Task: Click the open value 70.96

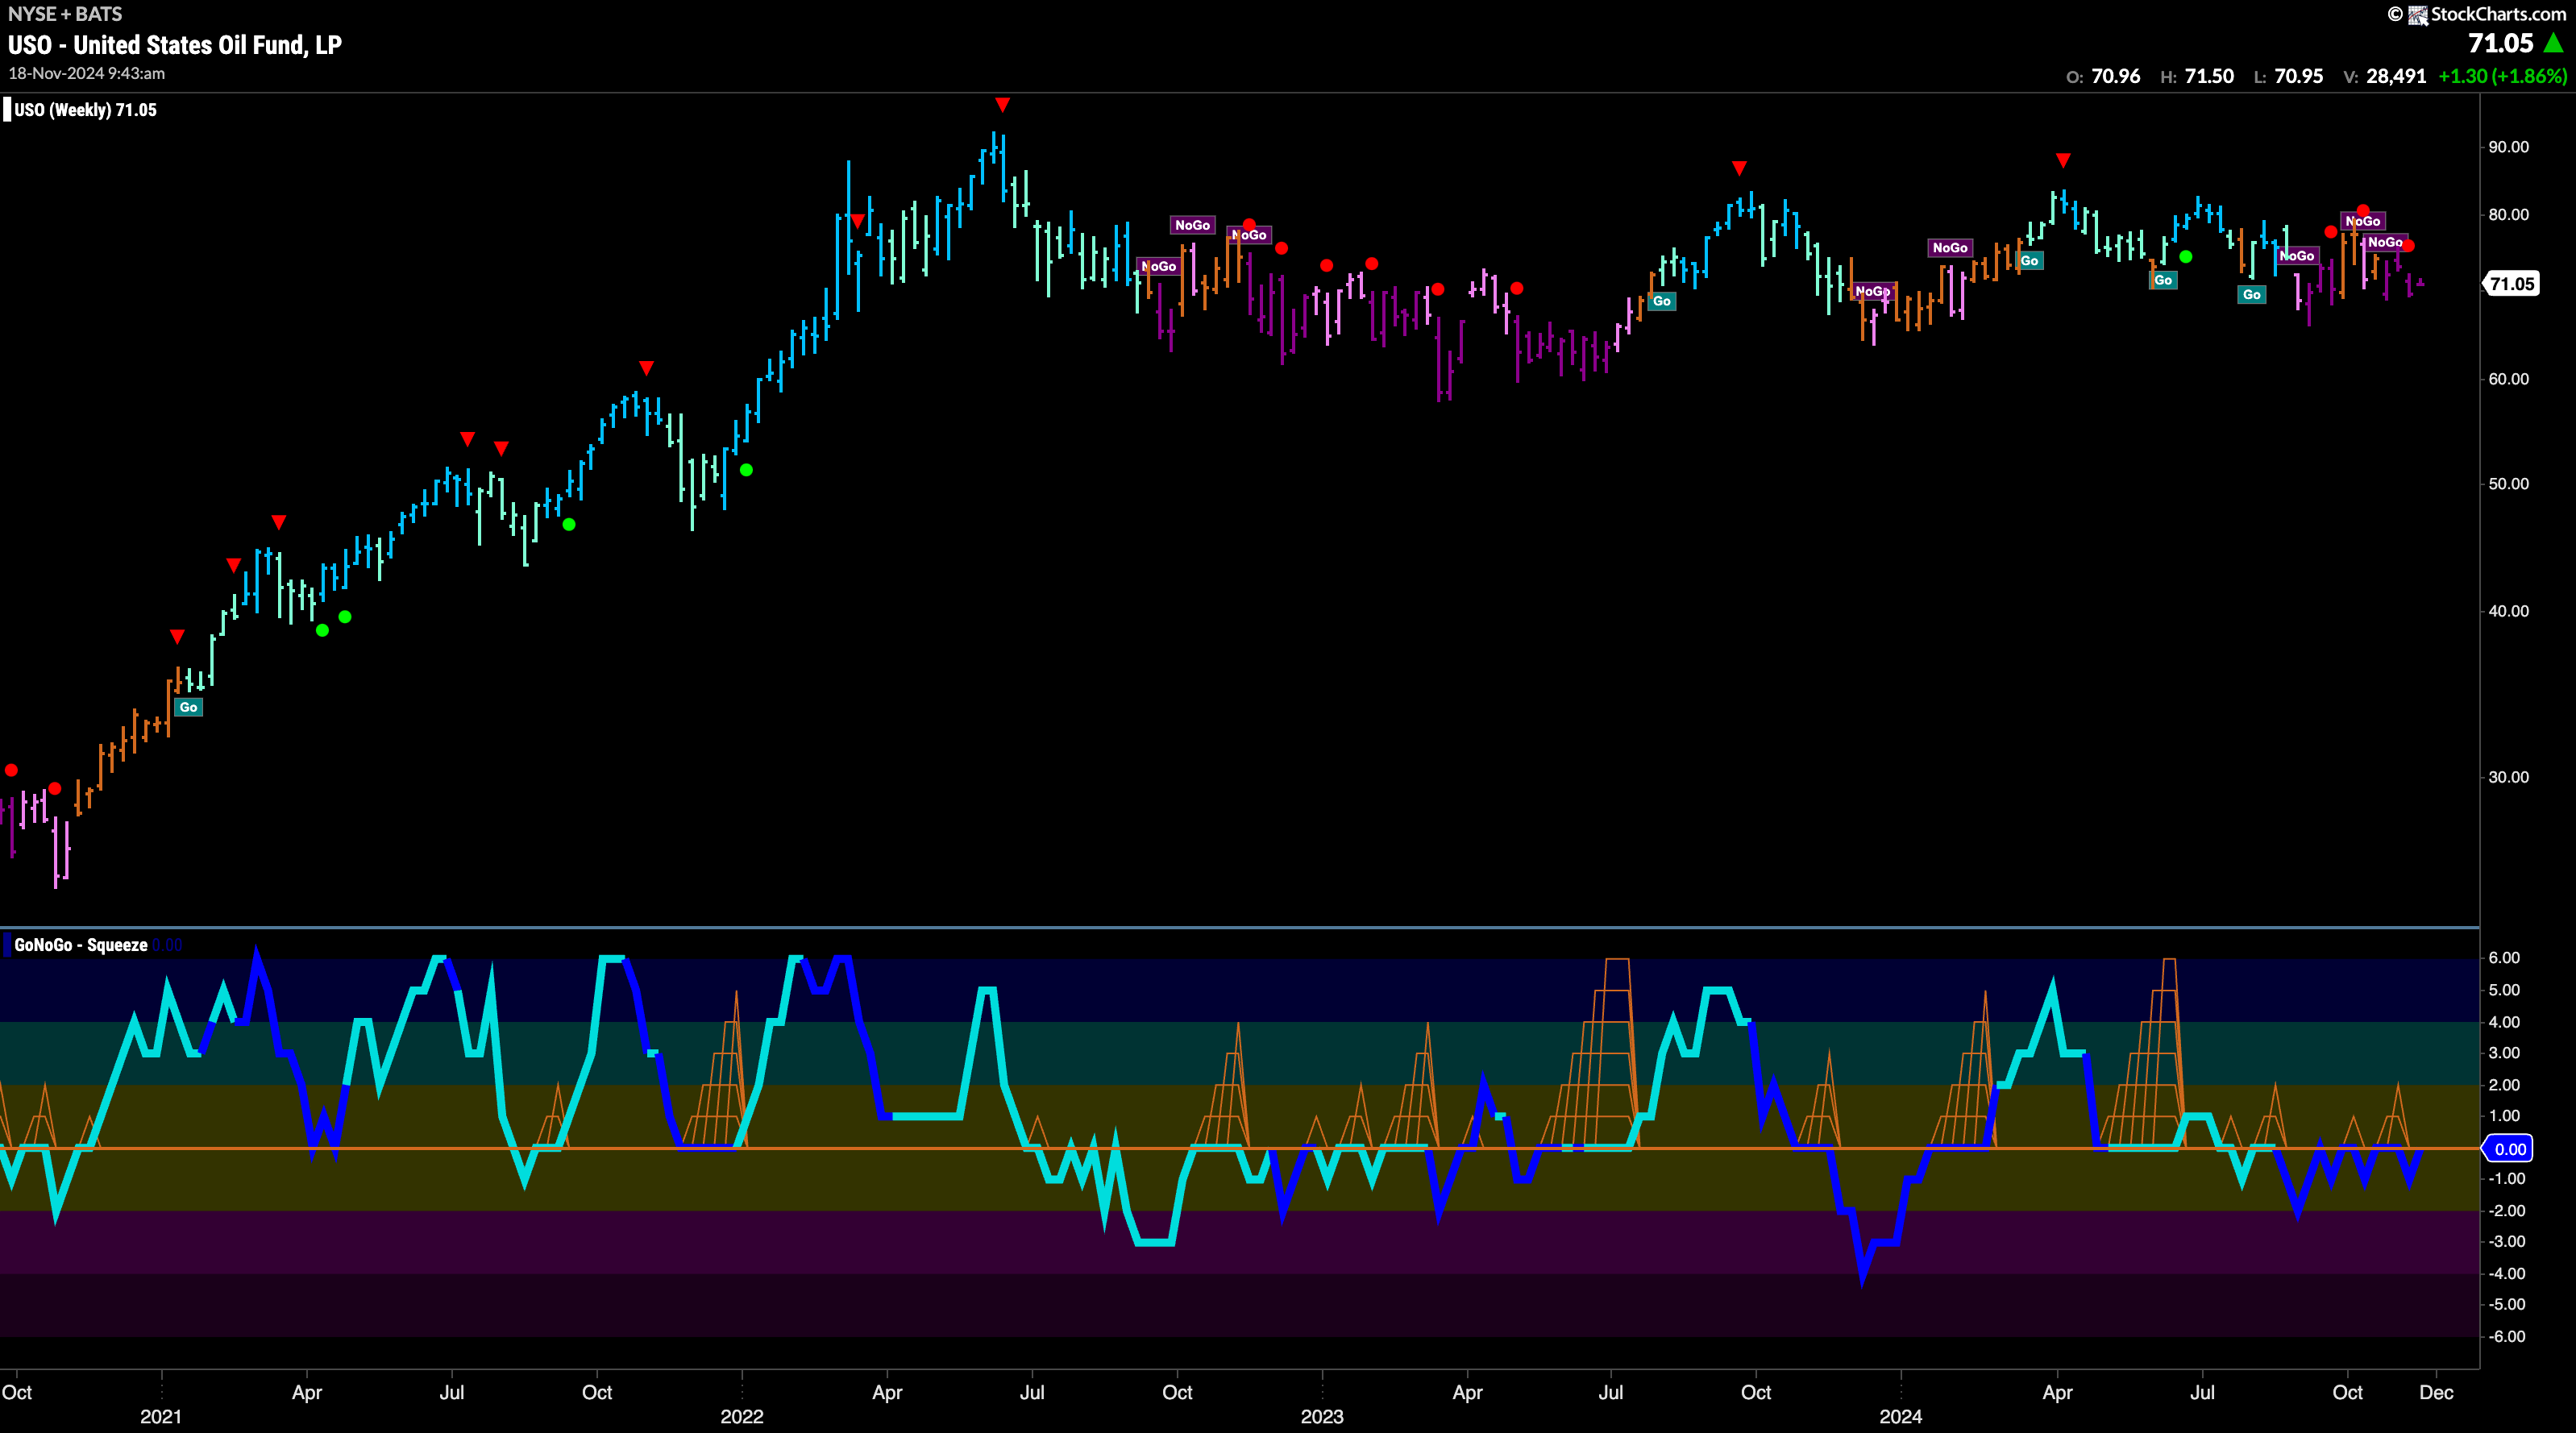Action: 2116,76
